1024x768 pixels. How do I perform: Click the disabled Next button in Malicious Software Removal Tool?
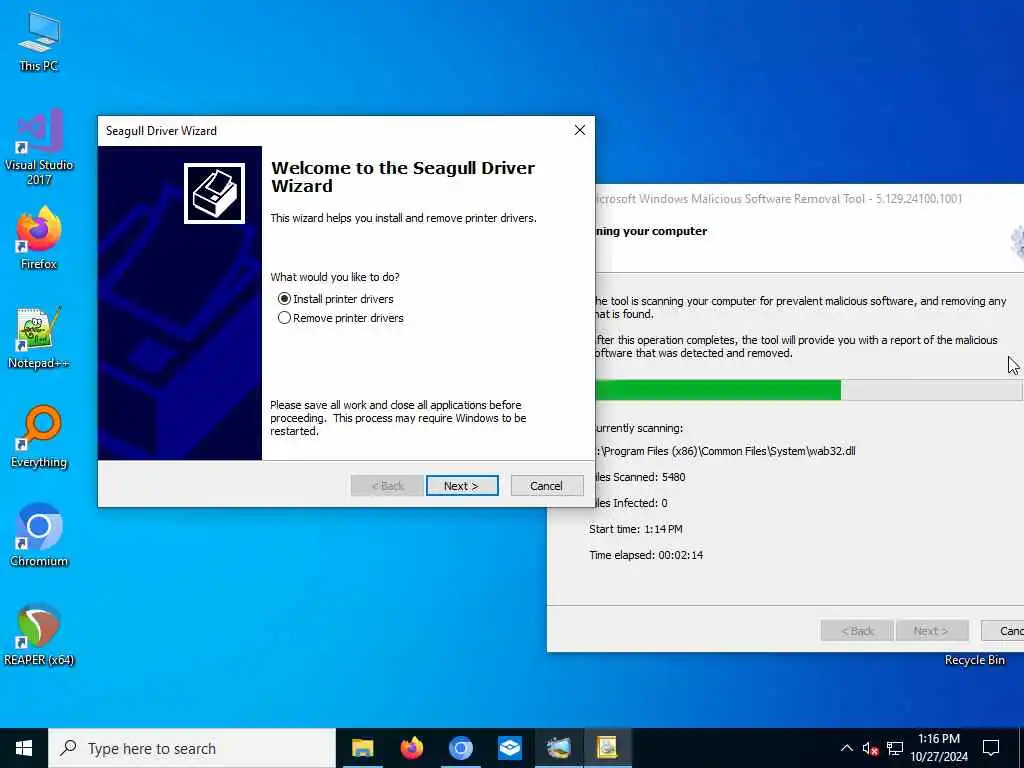(931, 631)
